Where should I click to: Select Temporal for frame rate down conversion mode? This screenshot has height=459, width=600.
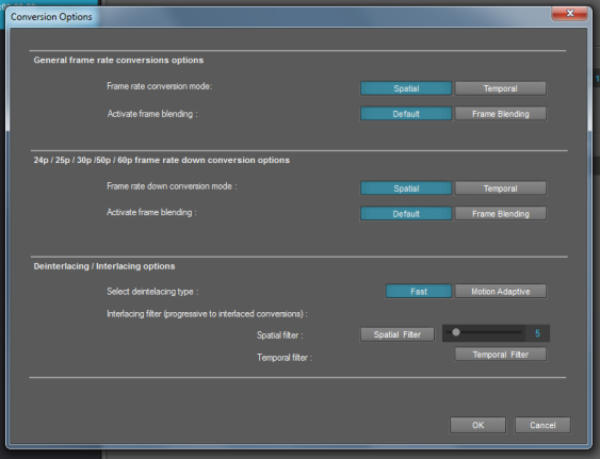click(500, 187)
